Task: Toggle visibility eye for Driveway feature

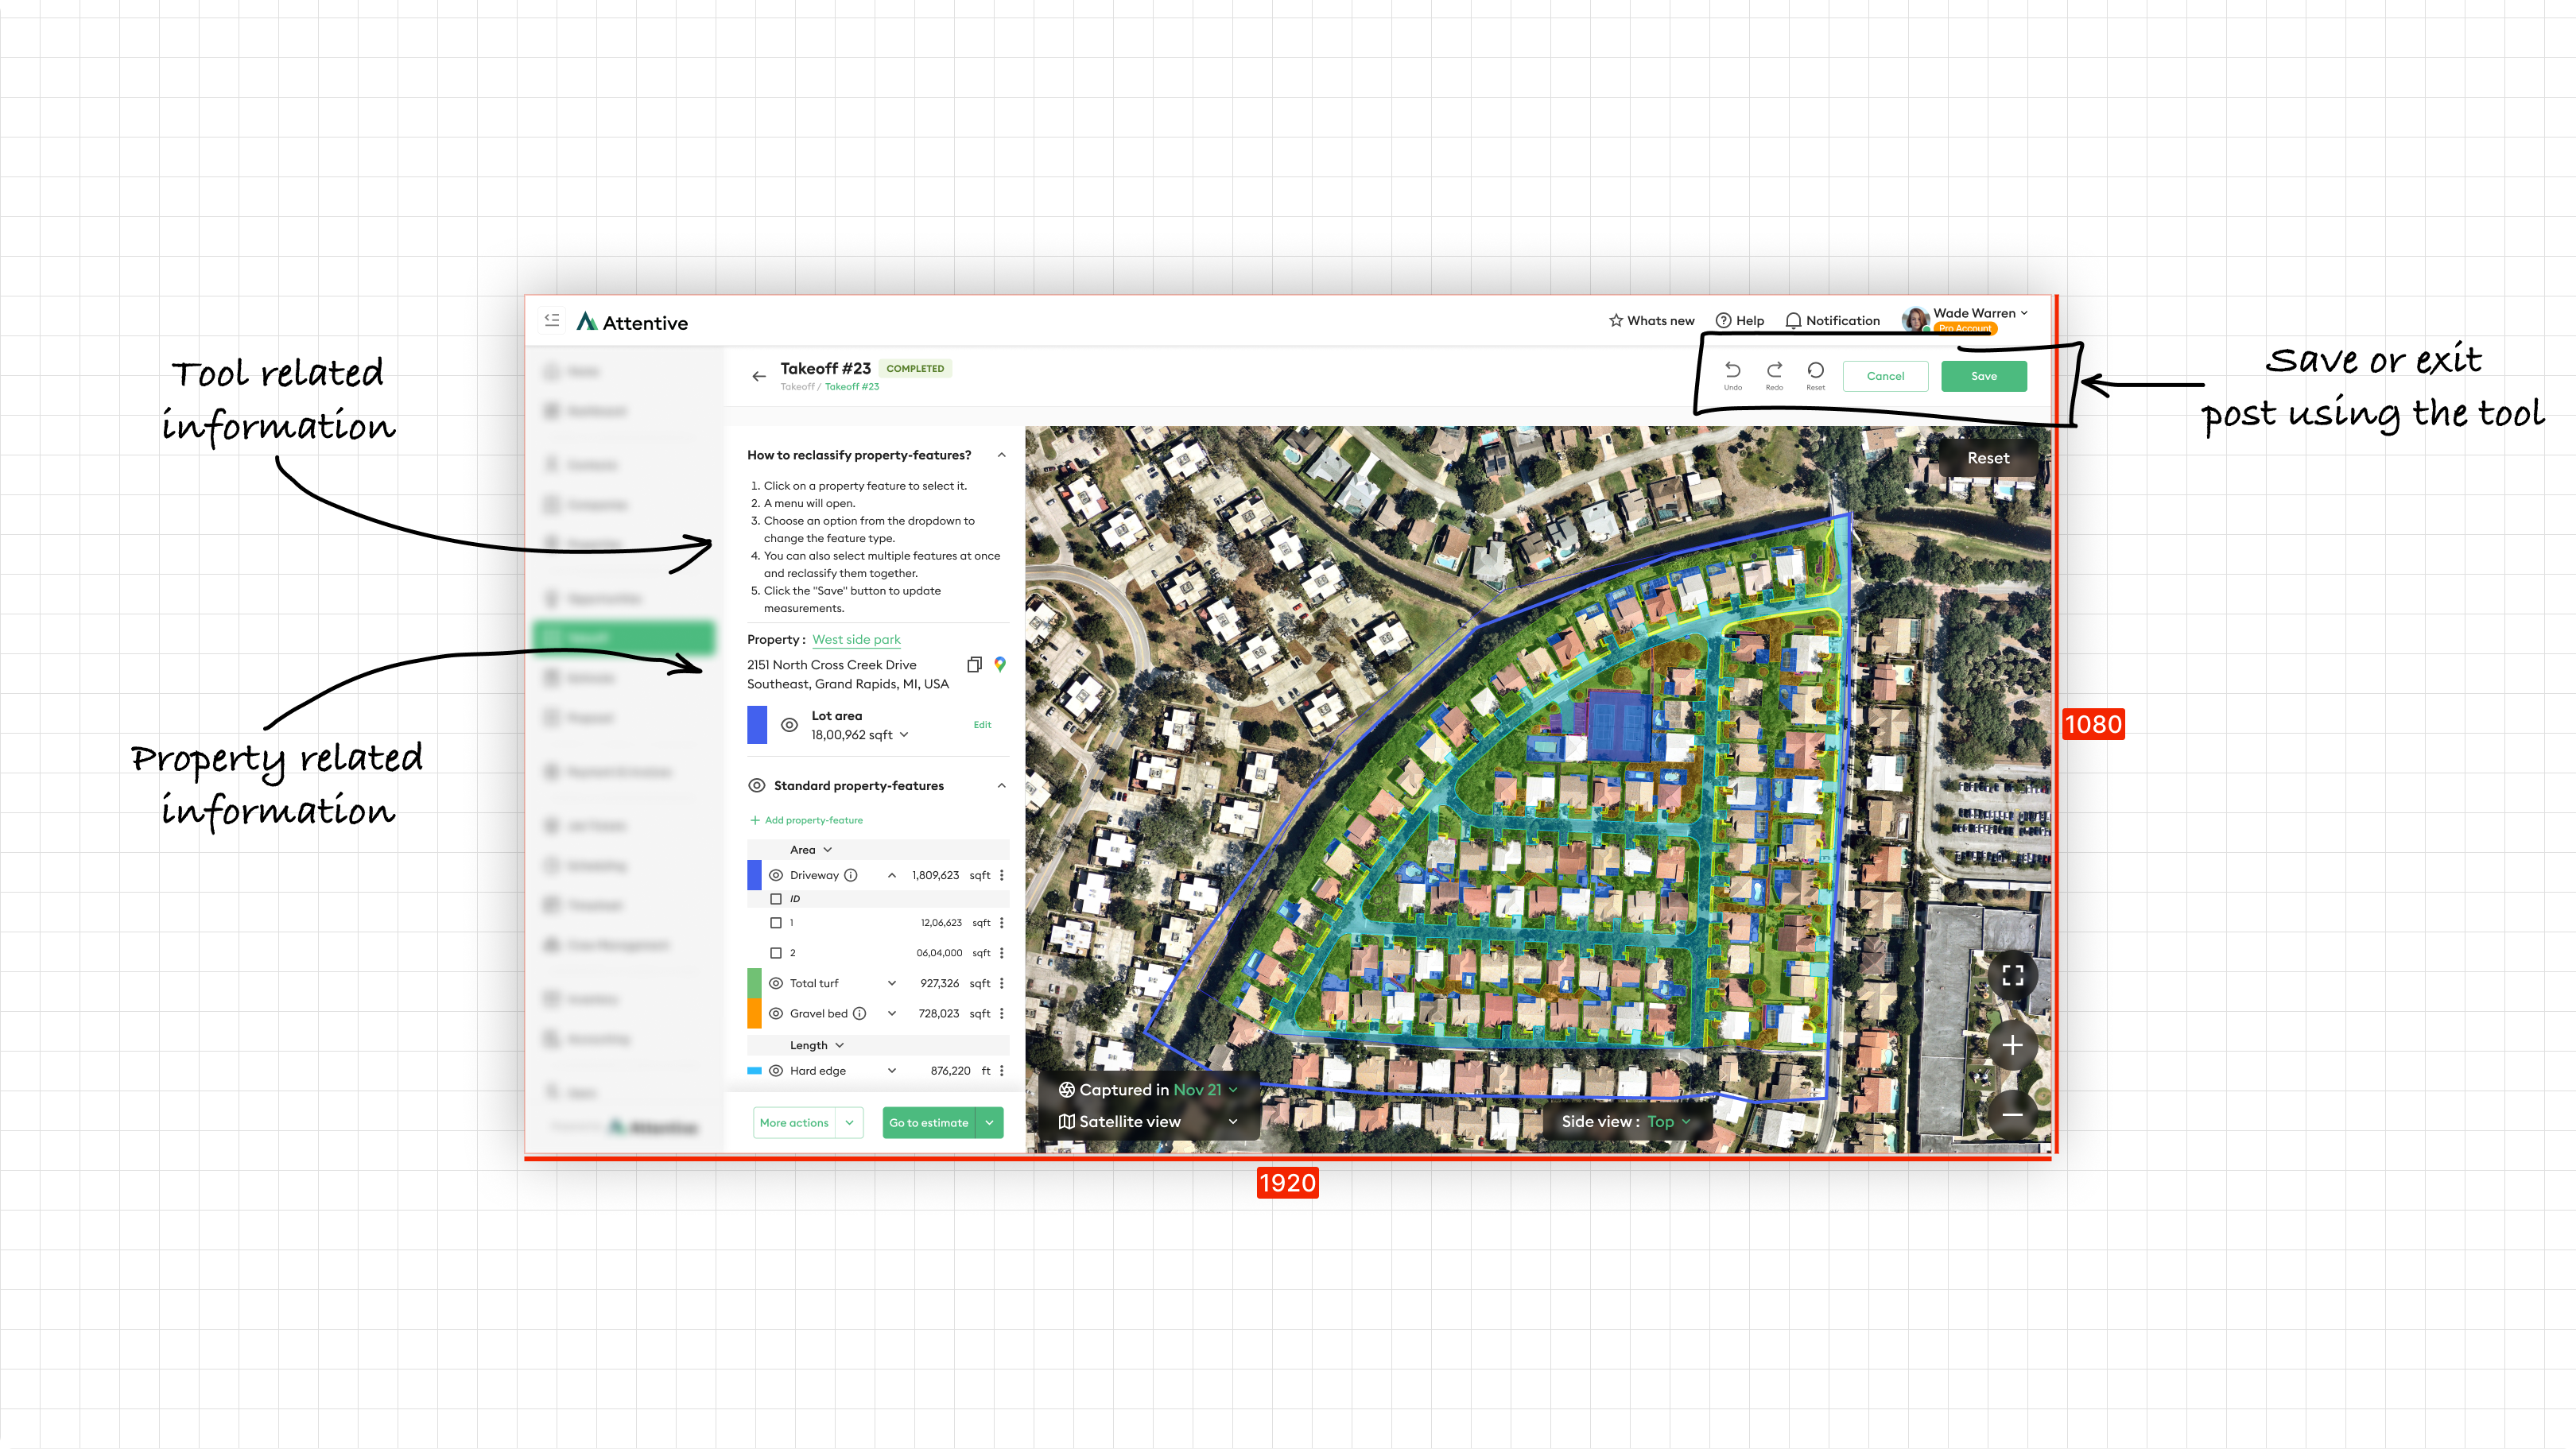Action: (776, 875)
